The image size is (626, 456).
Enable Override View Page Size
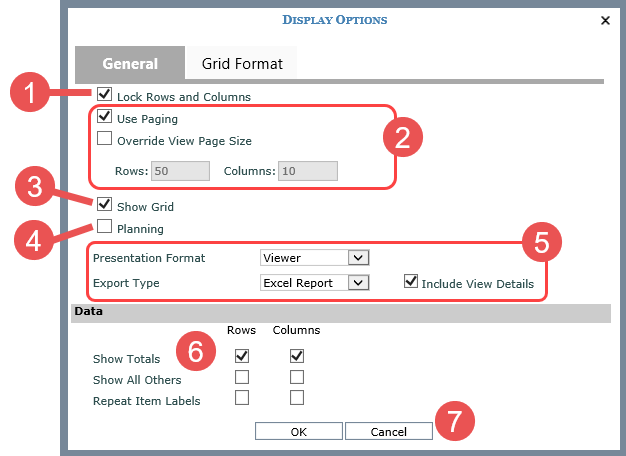[x=105, y=140]
